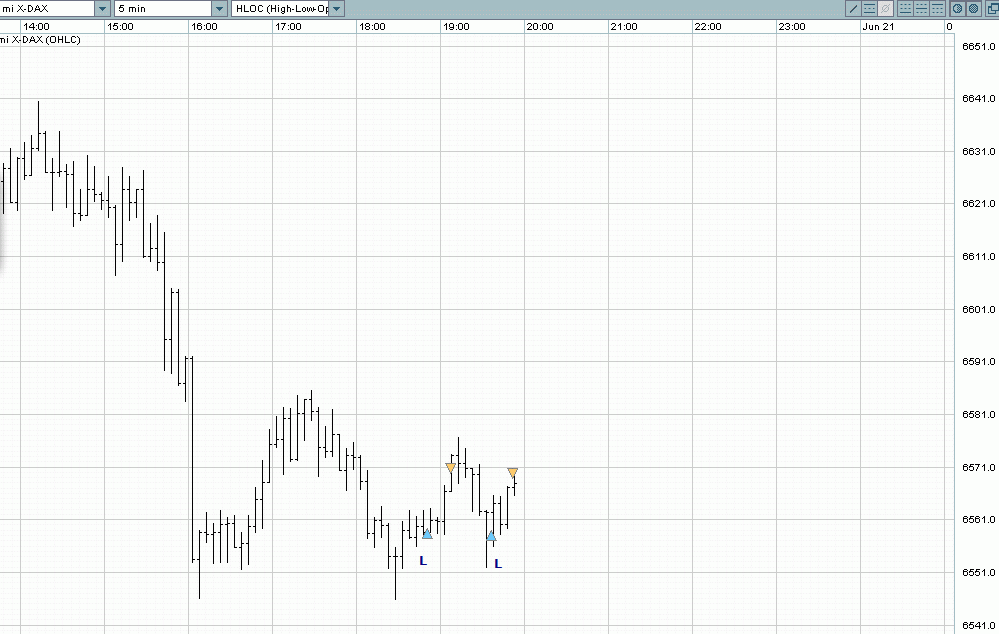Click the 22:00 time axis label
999x634 pixels.
coord(708,26)
